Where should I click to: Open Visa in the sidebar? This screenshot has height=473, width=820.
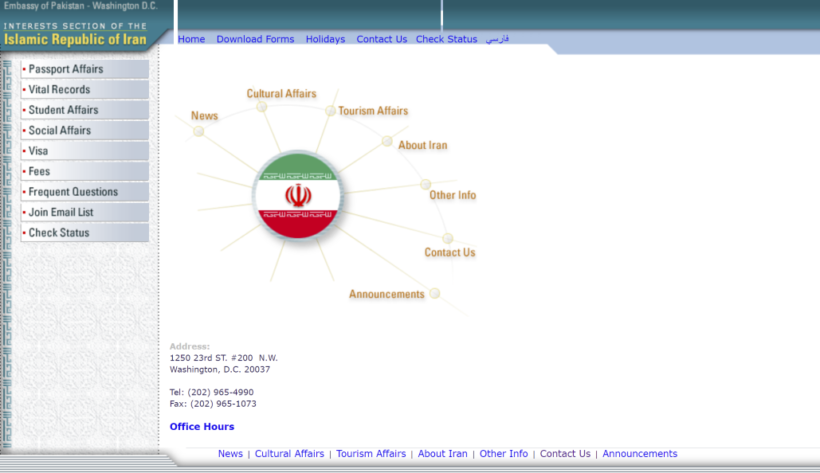pos(85,151)
